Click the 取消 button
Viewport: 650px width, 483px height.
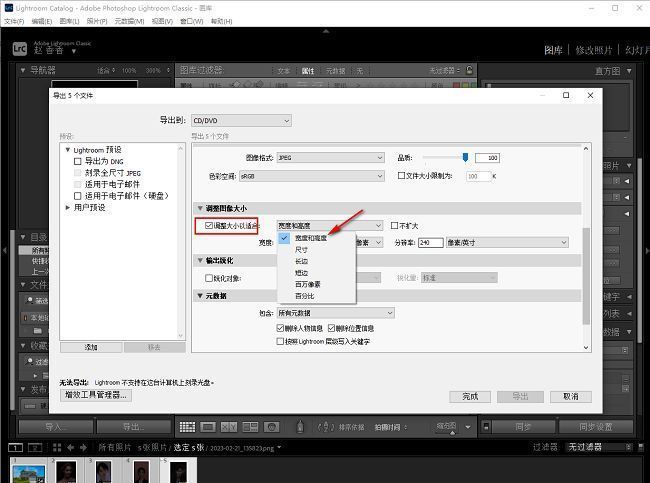[x=570, y=396]
